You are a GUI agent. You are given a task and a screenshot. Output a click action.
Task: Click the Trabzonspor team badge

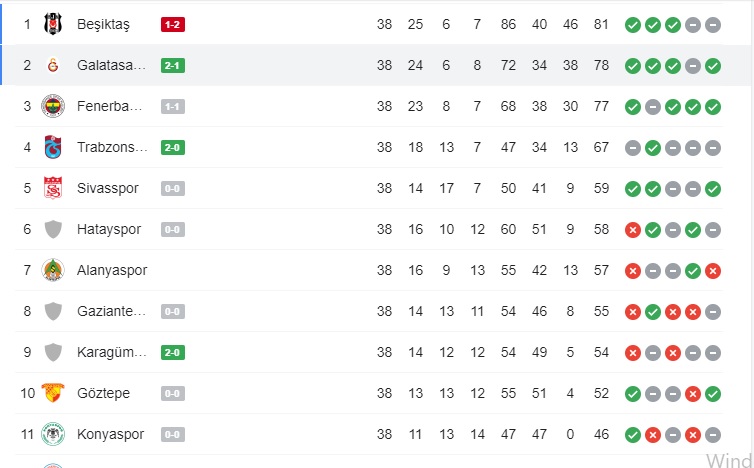point(53,147)
